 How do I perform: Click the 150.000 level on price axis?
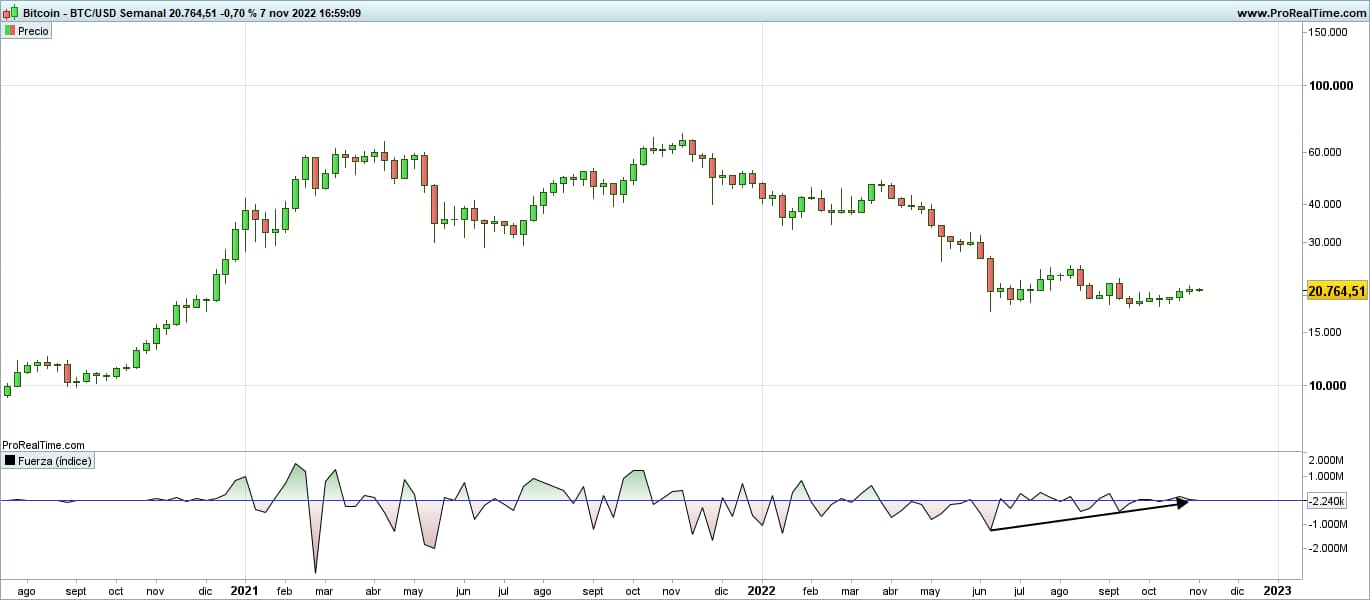click(1338, 33)
